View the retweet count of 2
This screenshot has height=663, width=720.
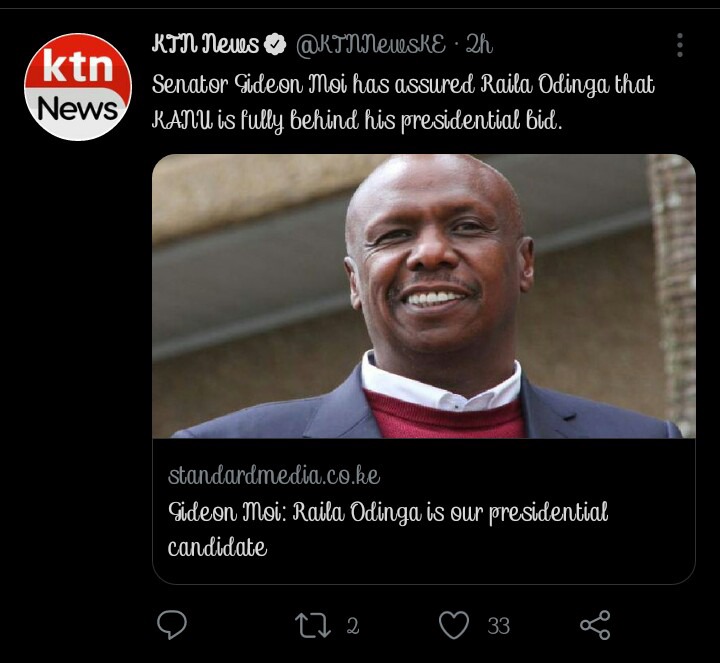[x=353, y=626]
